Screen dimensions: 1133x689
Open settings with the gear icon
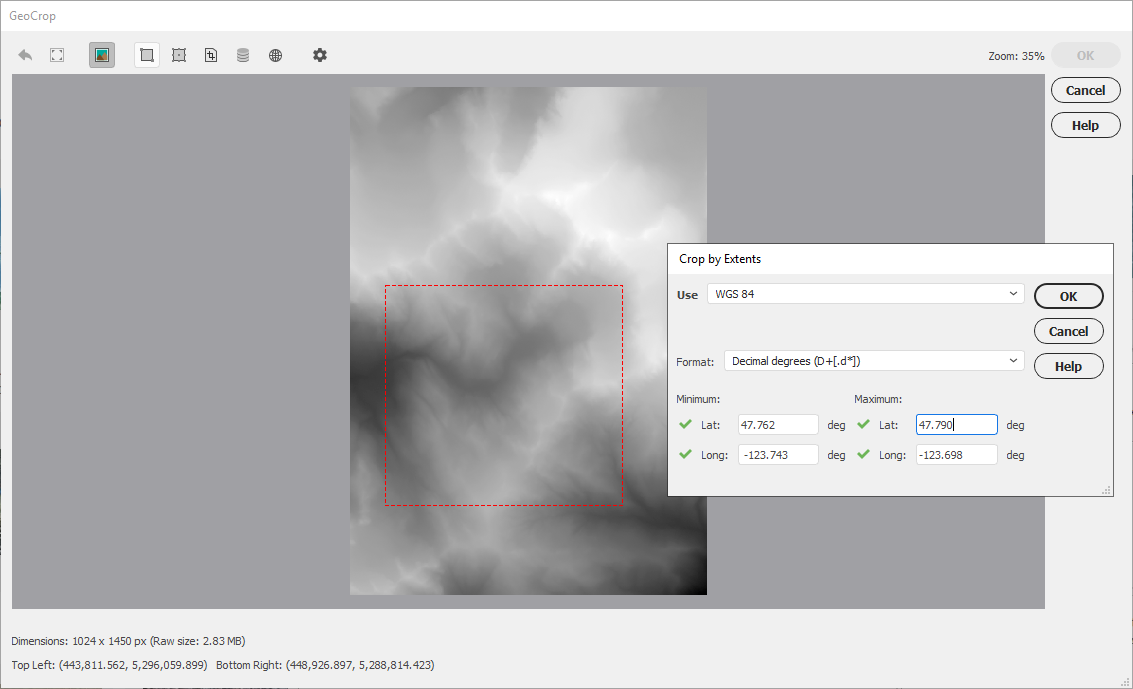click(319, 55)
